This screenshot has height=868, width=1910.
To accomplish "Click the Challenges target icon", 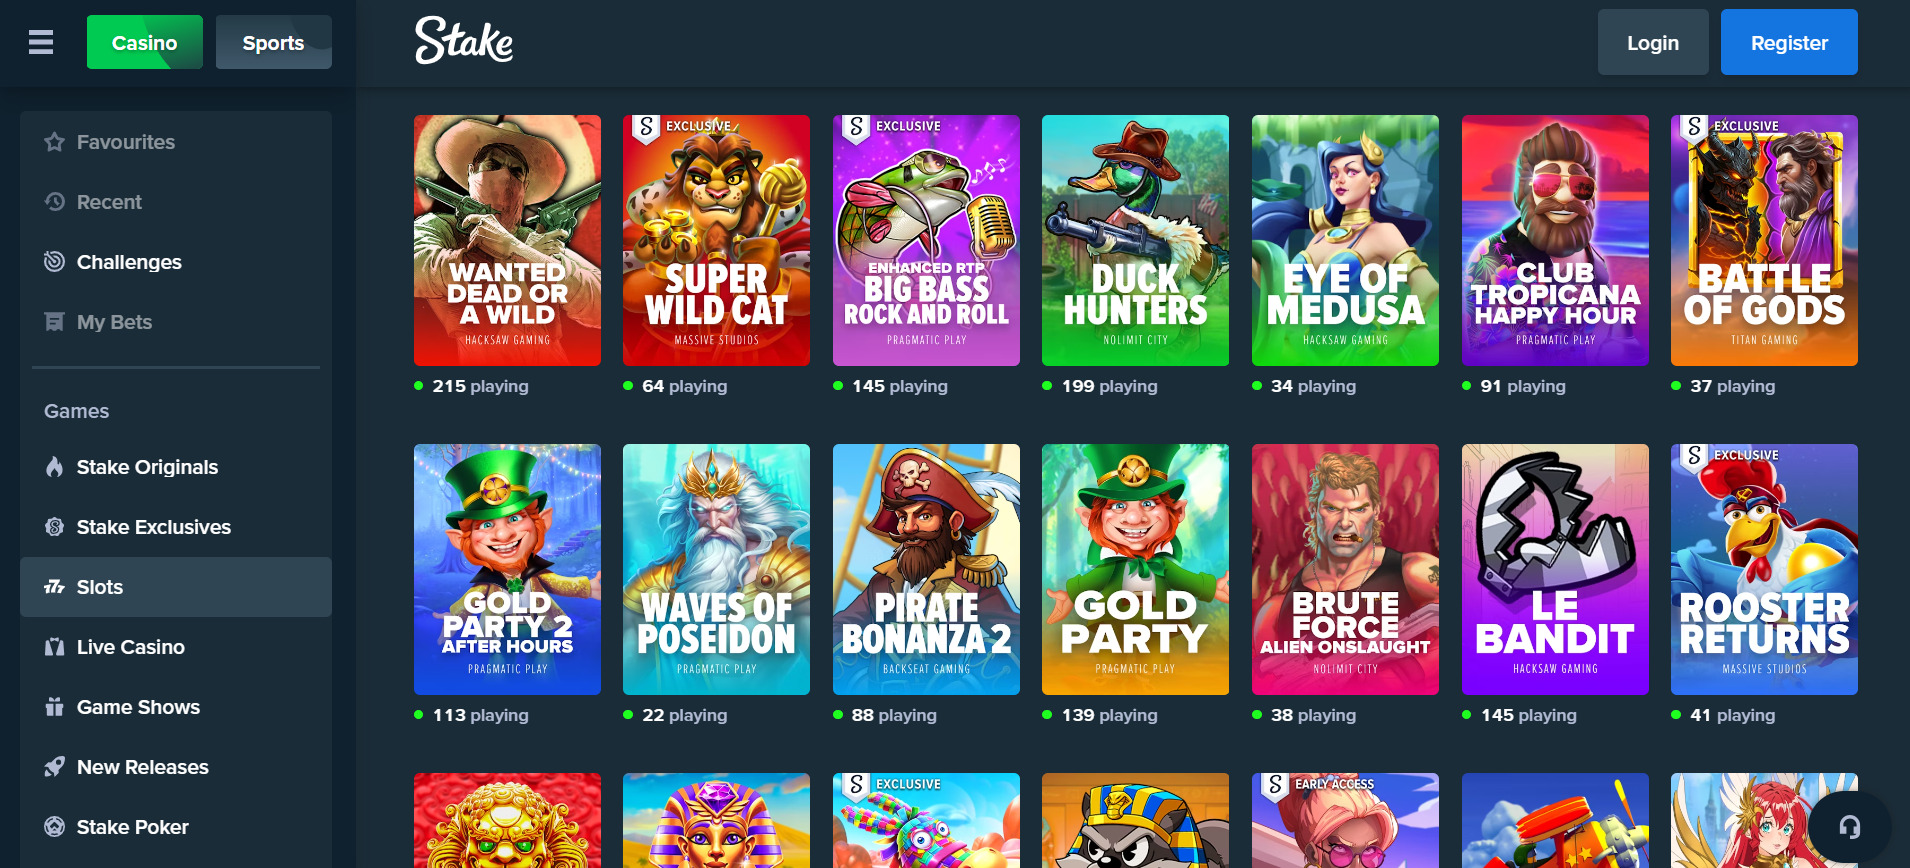I will click(54, 262).
